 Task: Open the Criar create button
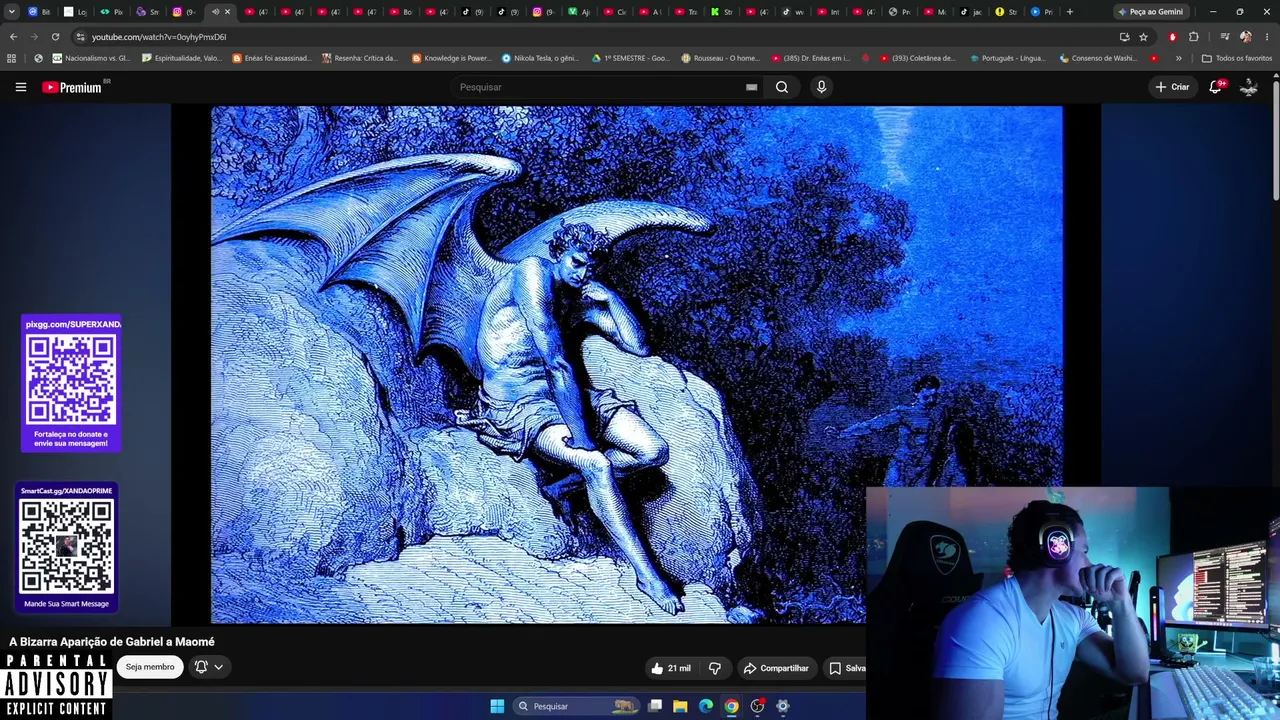pos(1172,87)
